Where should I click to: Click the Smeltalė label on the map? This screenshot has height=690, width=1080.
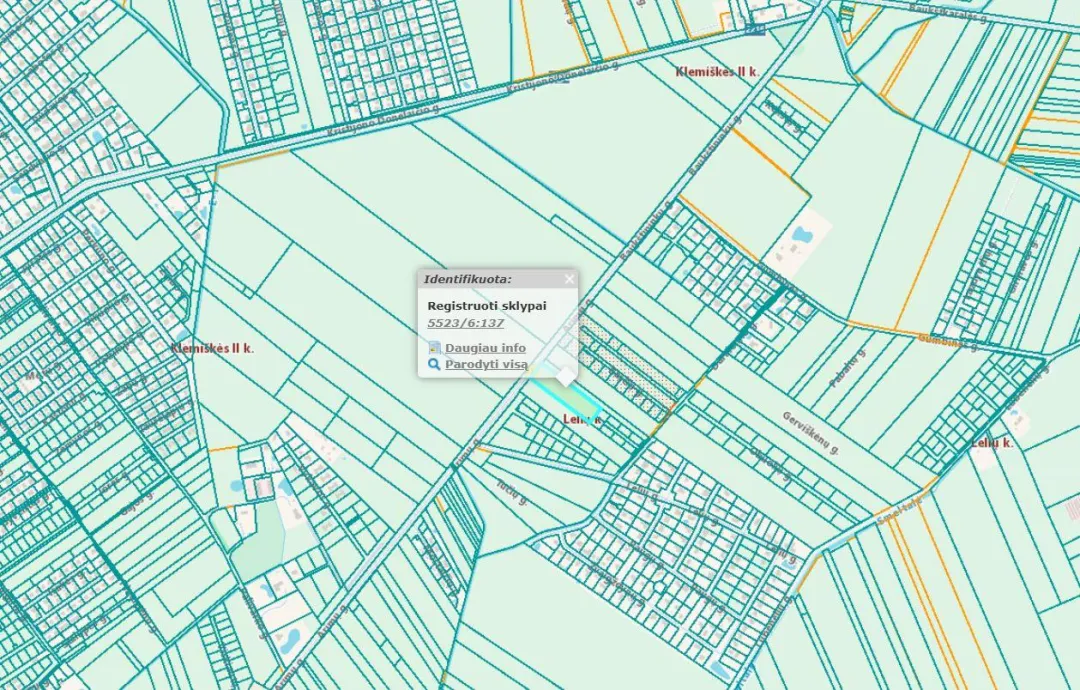click(899, 511)
